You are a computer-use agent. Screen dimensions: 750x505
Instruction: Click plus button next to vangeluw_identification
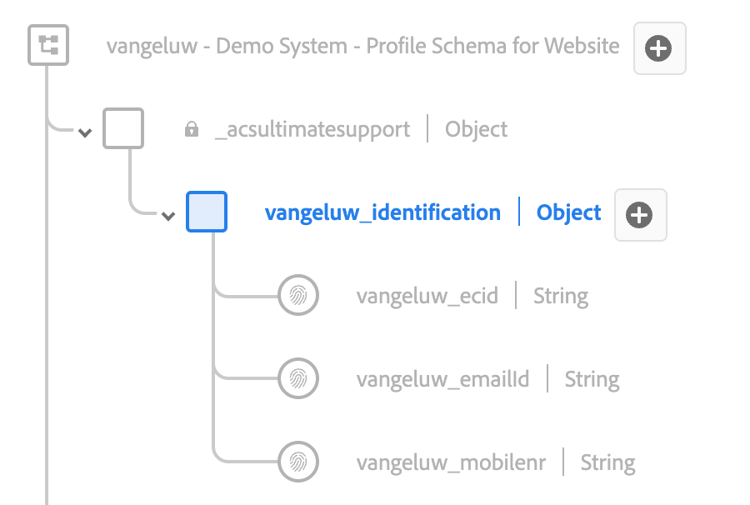[639, 214]
